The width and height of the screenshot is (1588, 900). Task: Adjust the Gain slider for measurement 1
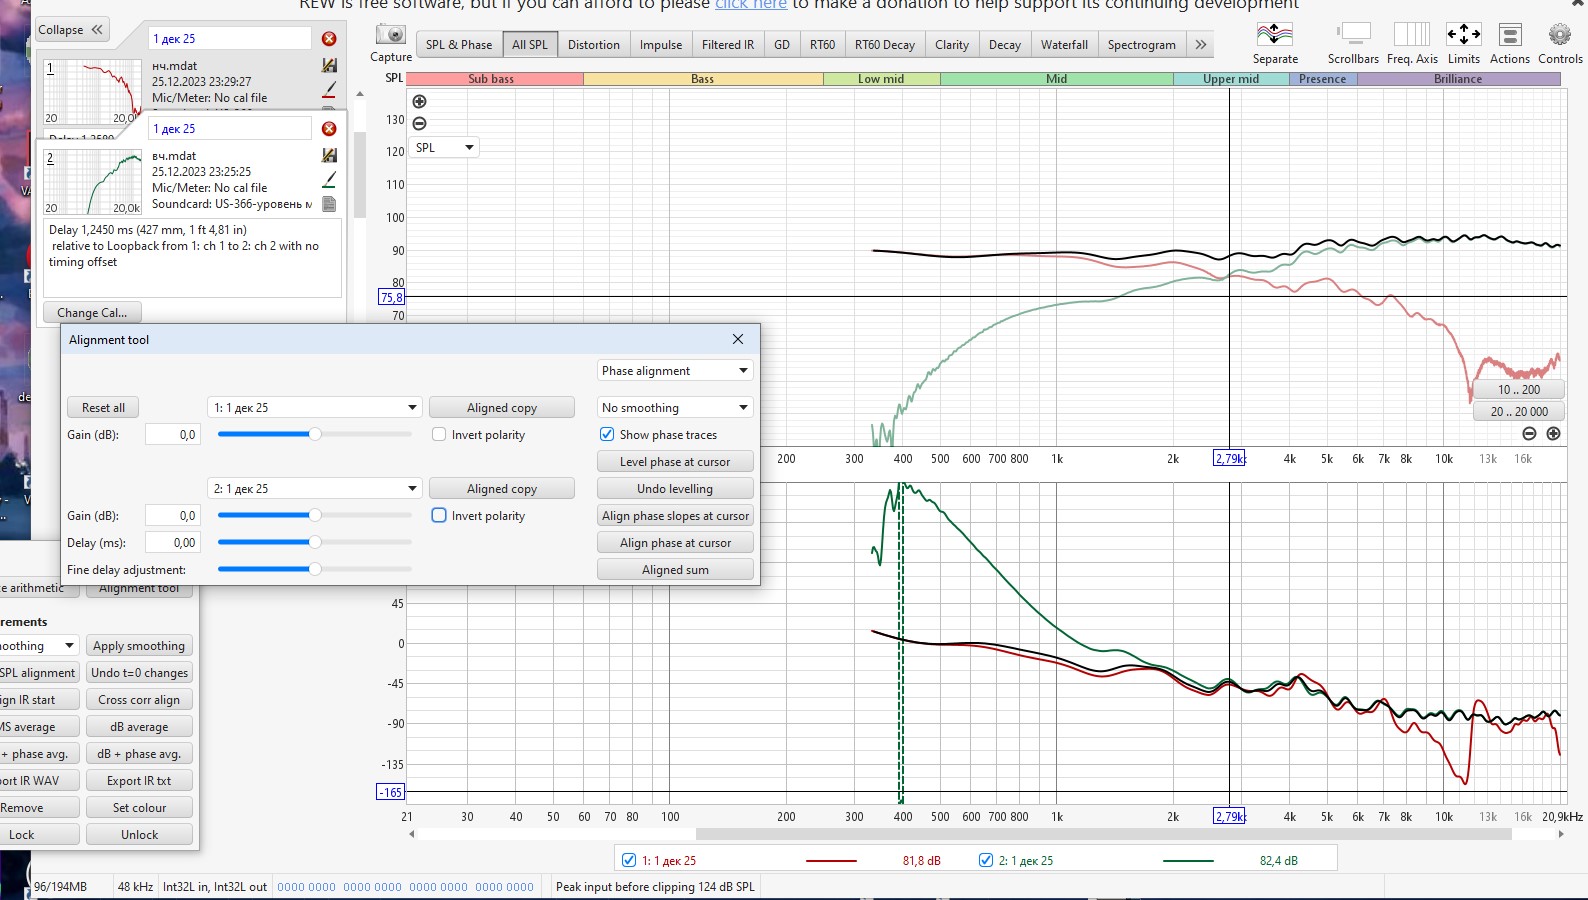pos(314,434)
